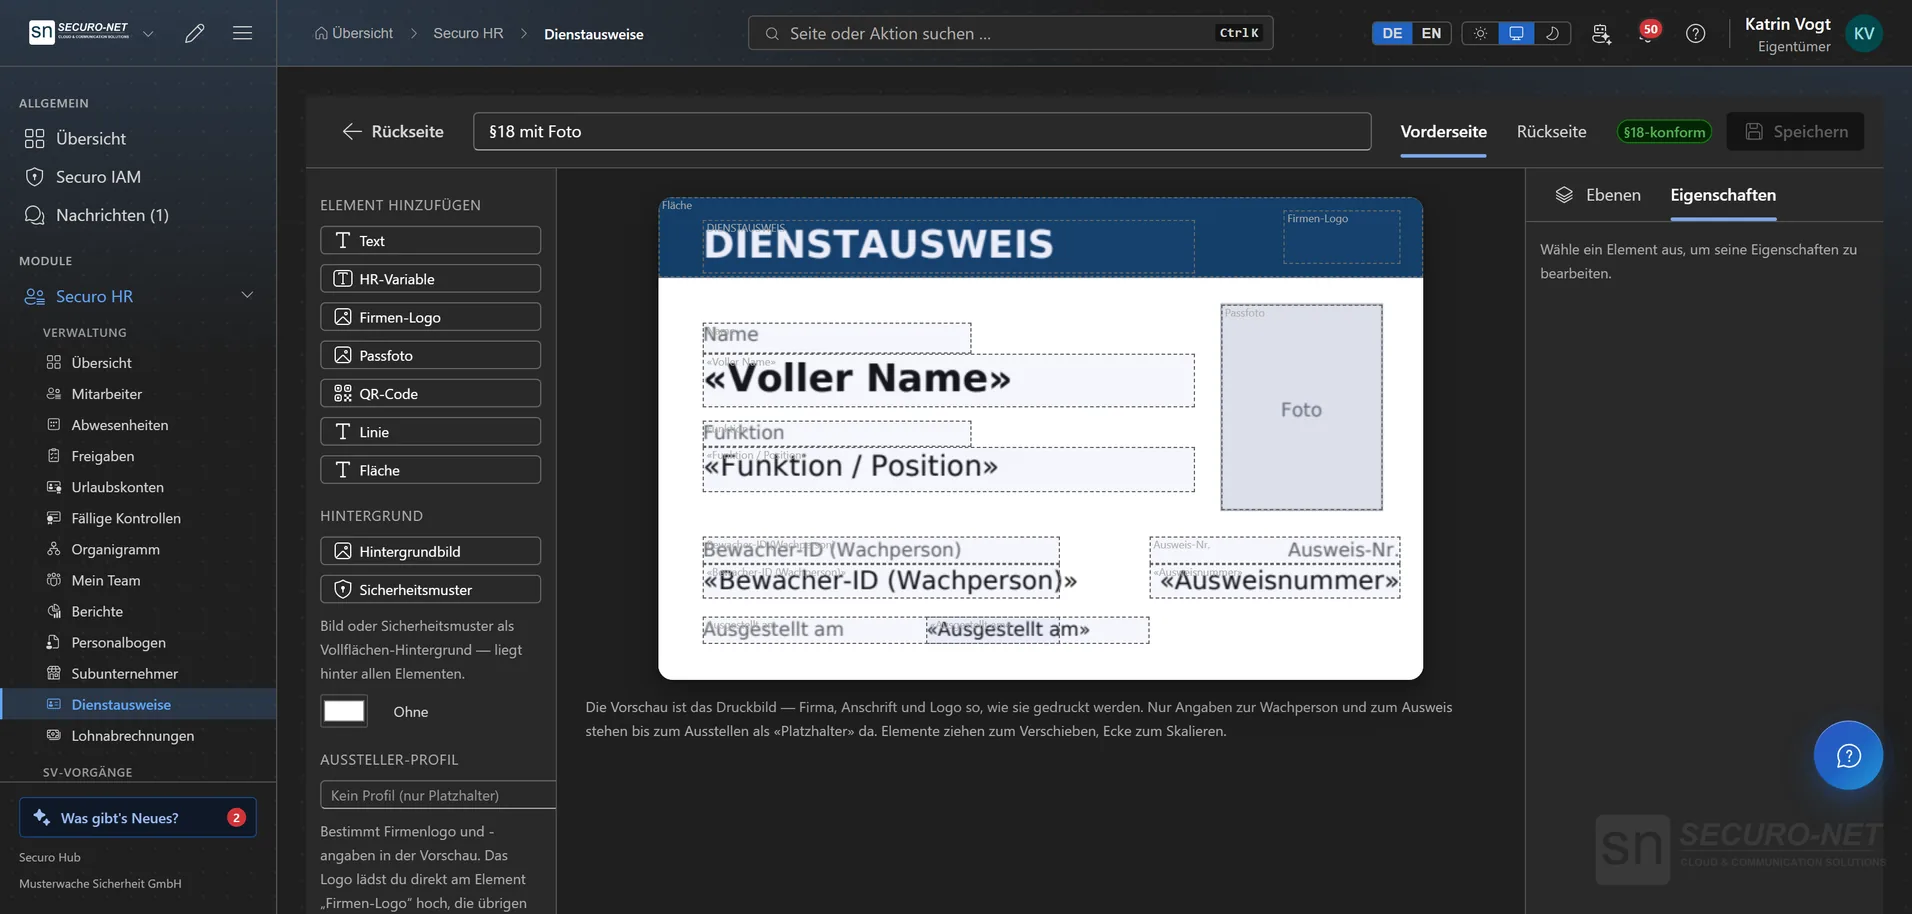Go to Übersicht breadcrumb
This screenshot has height=914, width=1912.
pos(354,33)
